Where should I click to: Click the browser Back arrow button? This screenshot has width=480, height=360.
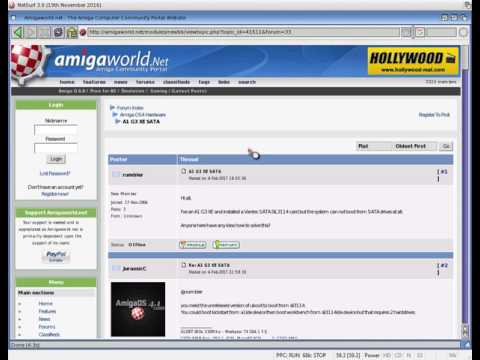[x=19, y=32]
